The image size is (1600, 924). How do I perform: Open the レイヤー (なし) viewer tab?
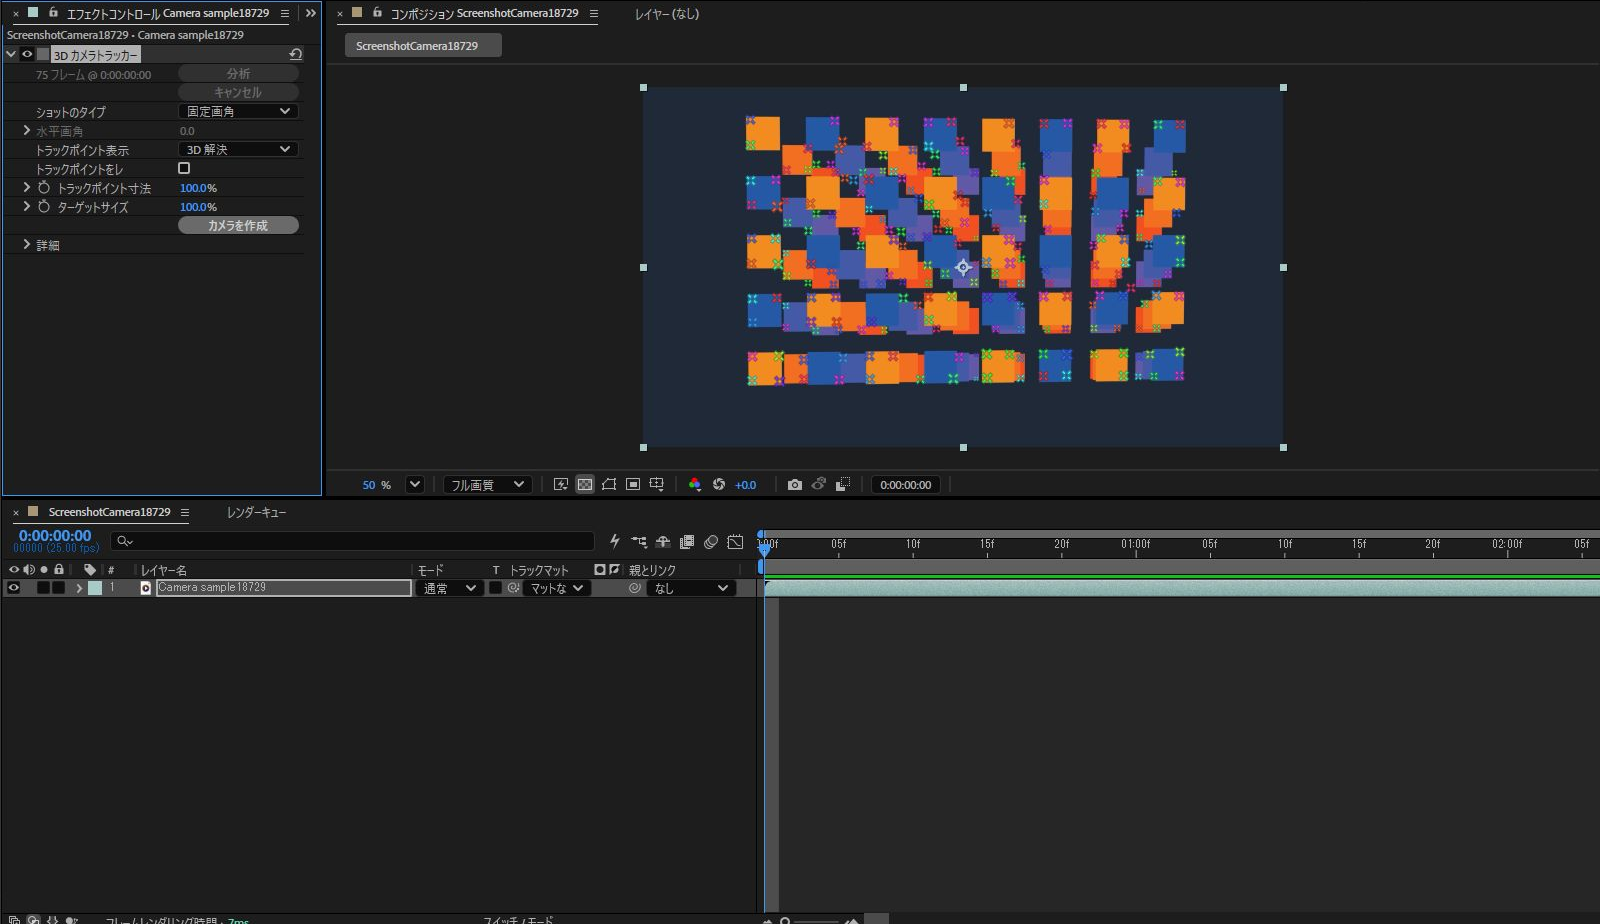[667, 14]
